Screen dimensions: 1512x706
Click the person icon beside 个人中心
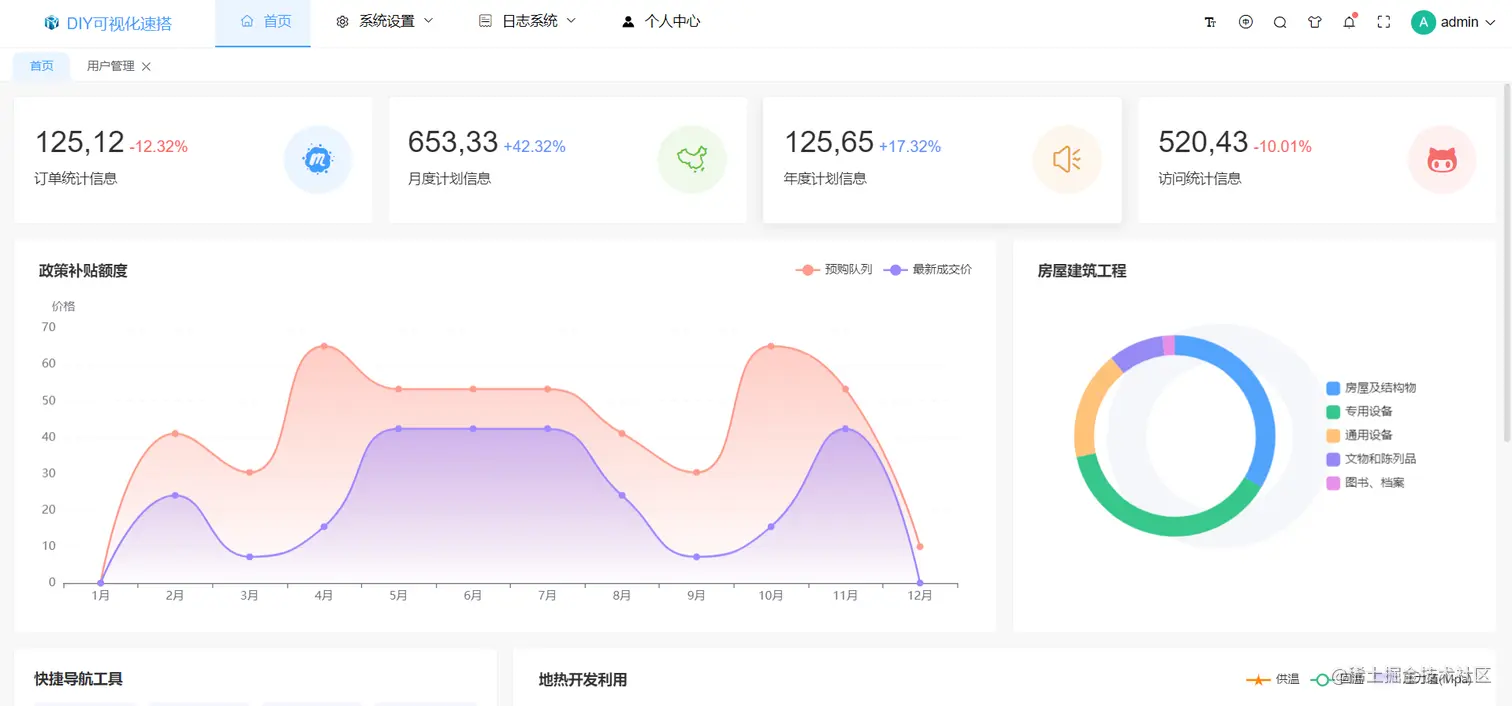click(628, 21)
